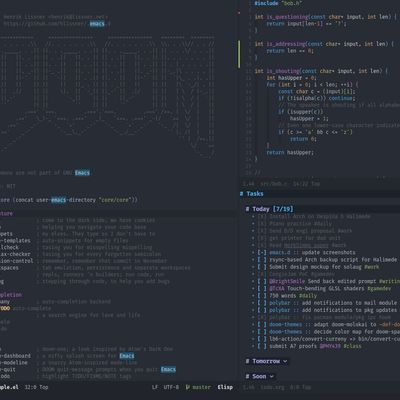Click the #gamedev tag
This screenshot has height=400, width=400.
[x=379, y=289]
